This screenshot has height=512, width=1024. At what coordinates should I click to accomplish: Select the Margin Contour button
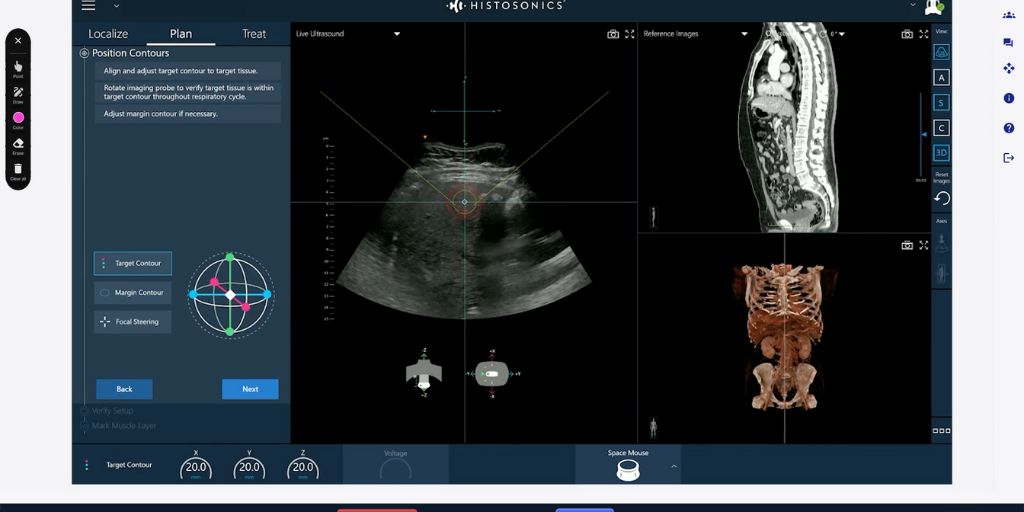pyautogui.click(x=132, y=293)
